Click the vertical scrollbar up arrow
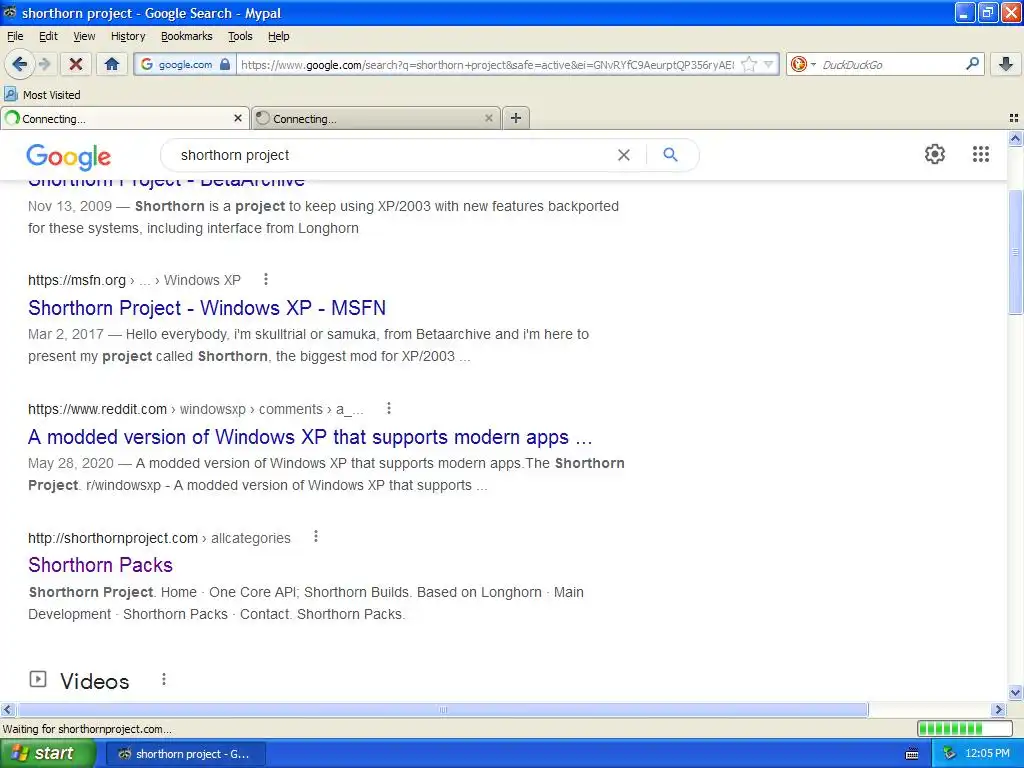 click(x=1015, y=138)
